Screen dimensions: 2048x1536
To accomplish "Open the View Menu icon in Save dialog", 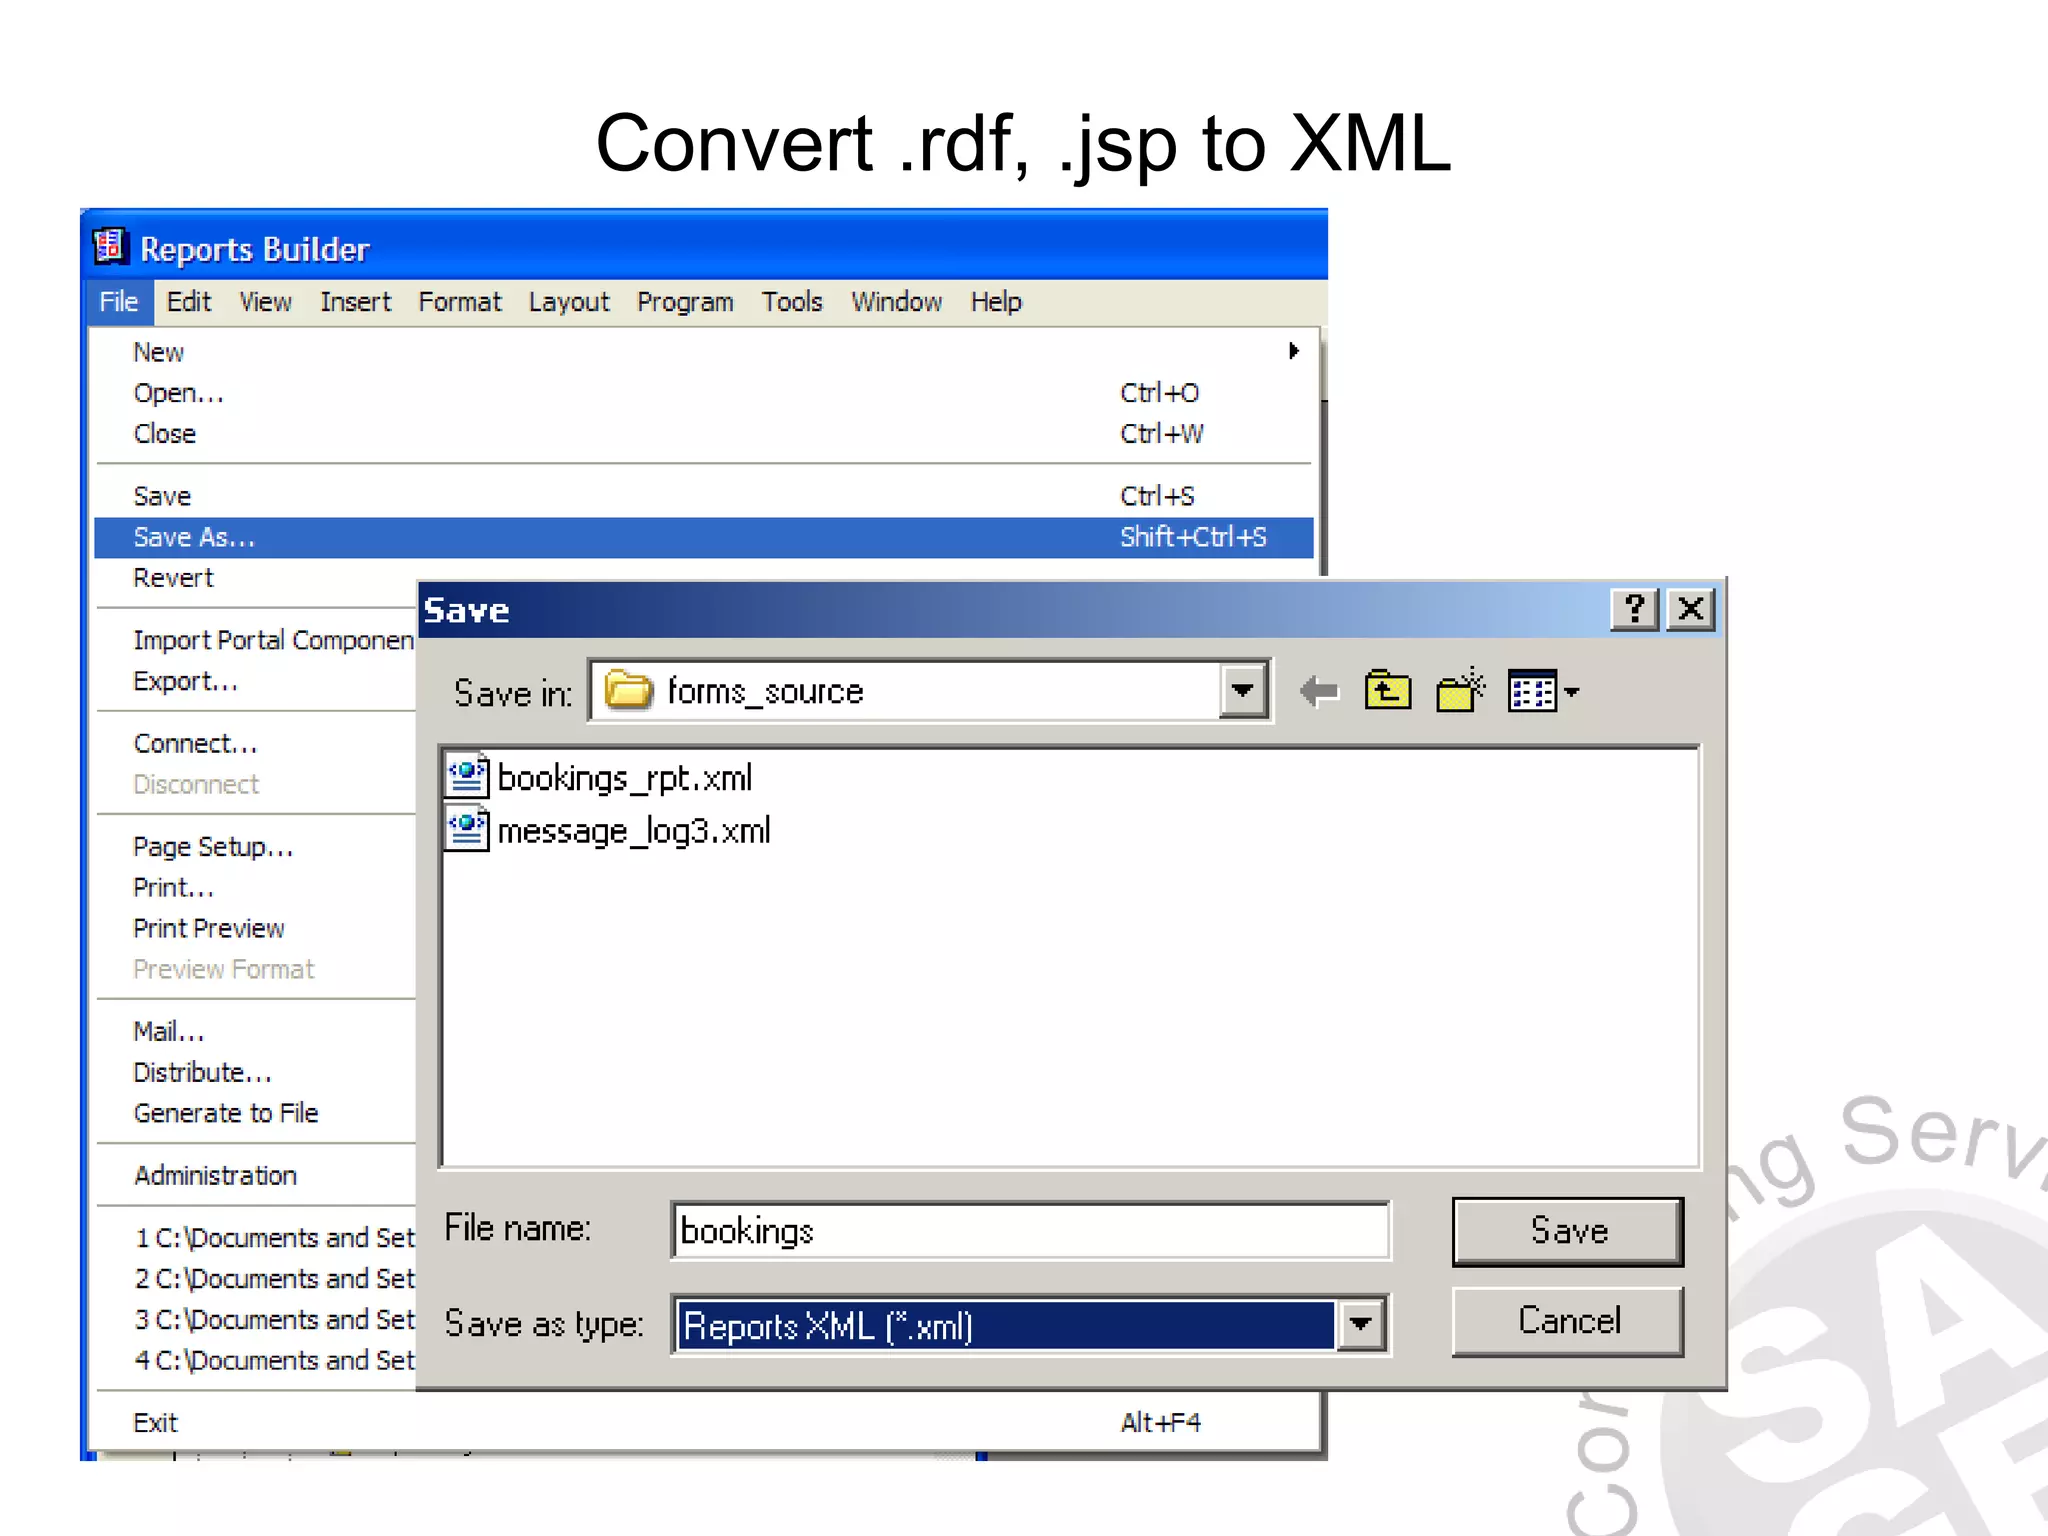I will click(x=1542, y=691).
